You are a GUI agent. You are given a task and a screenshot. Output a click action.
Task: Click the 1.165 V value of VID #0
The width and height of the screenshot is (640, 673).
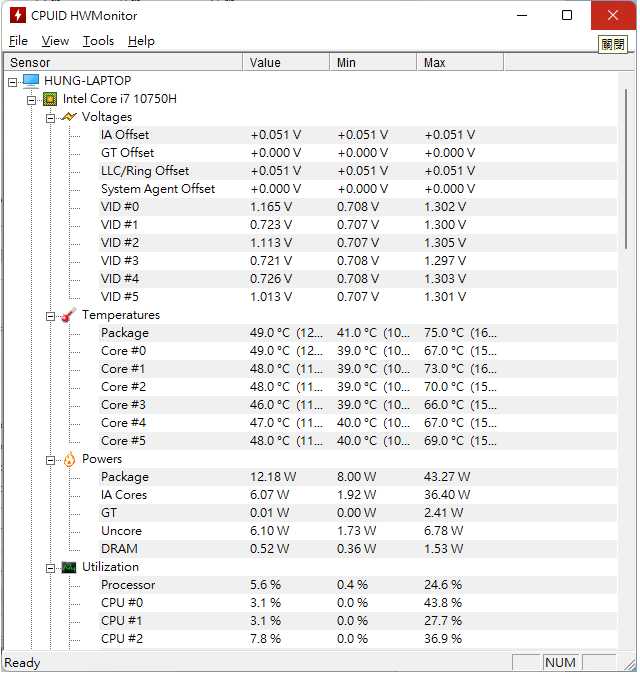point(271,207)
